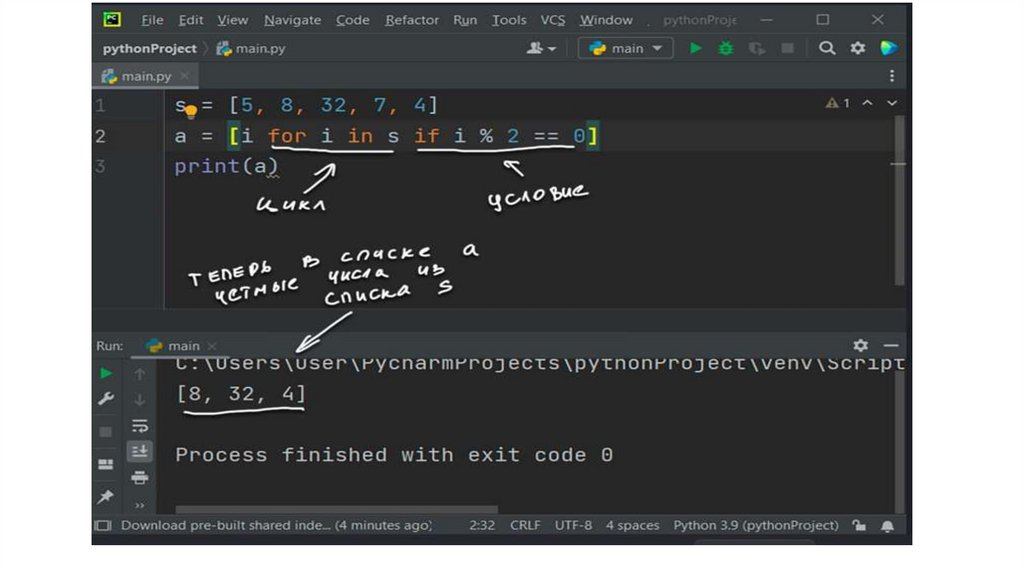Viewport: 1024px width, 574px height.
Task: Toggle scroll to end of console
Action: click(139, 451)
